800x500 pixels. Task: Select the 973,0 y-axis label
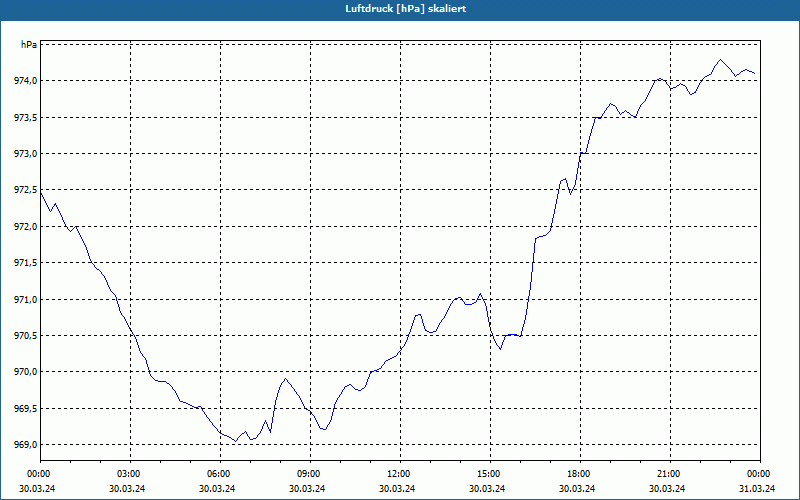pos(24,154)
